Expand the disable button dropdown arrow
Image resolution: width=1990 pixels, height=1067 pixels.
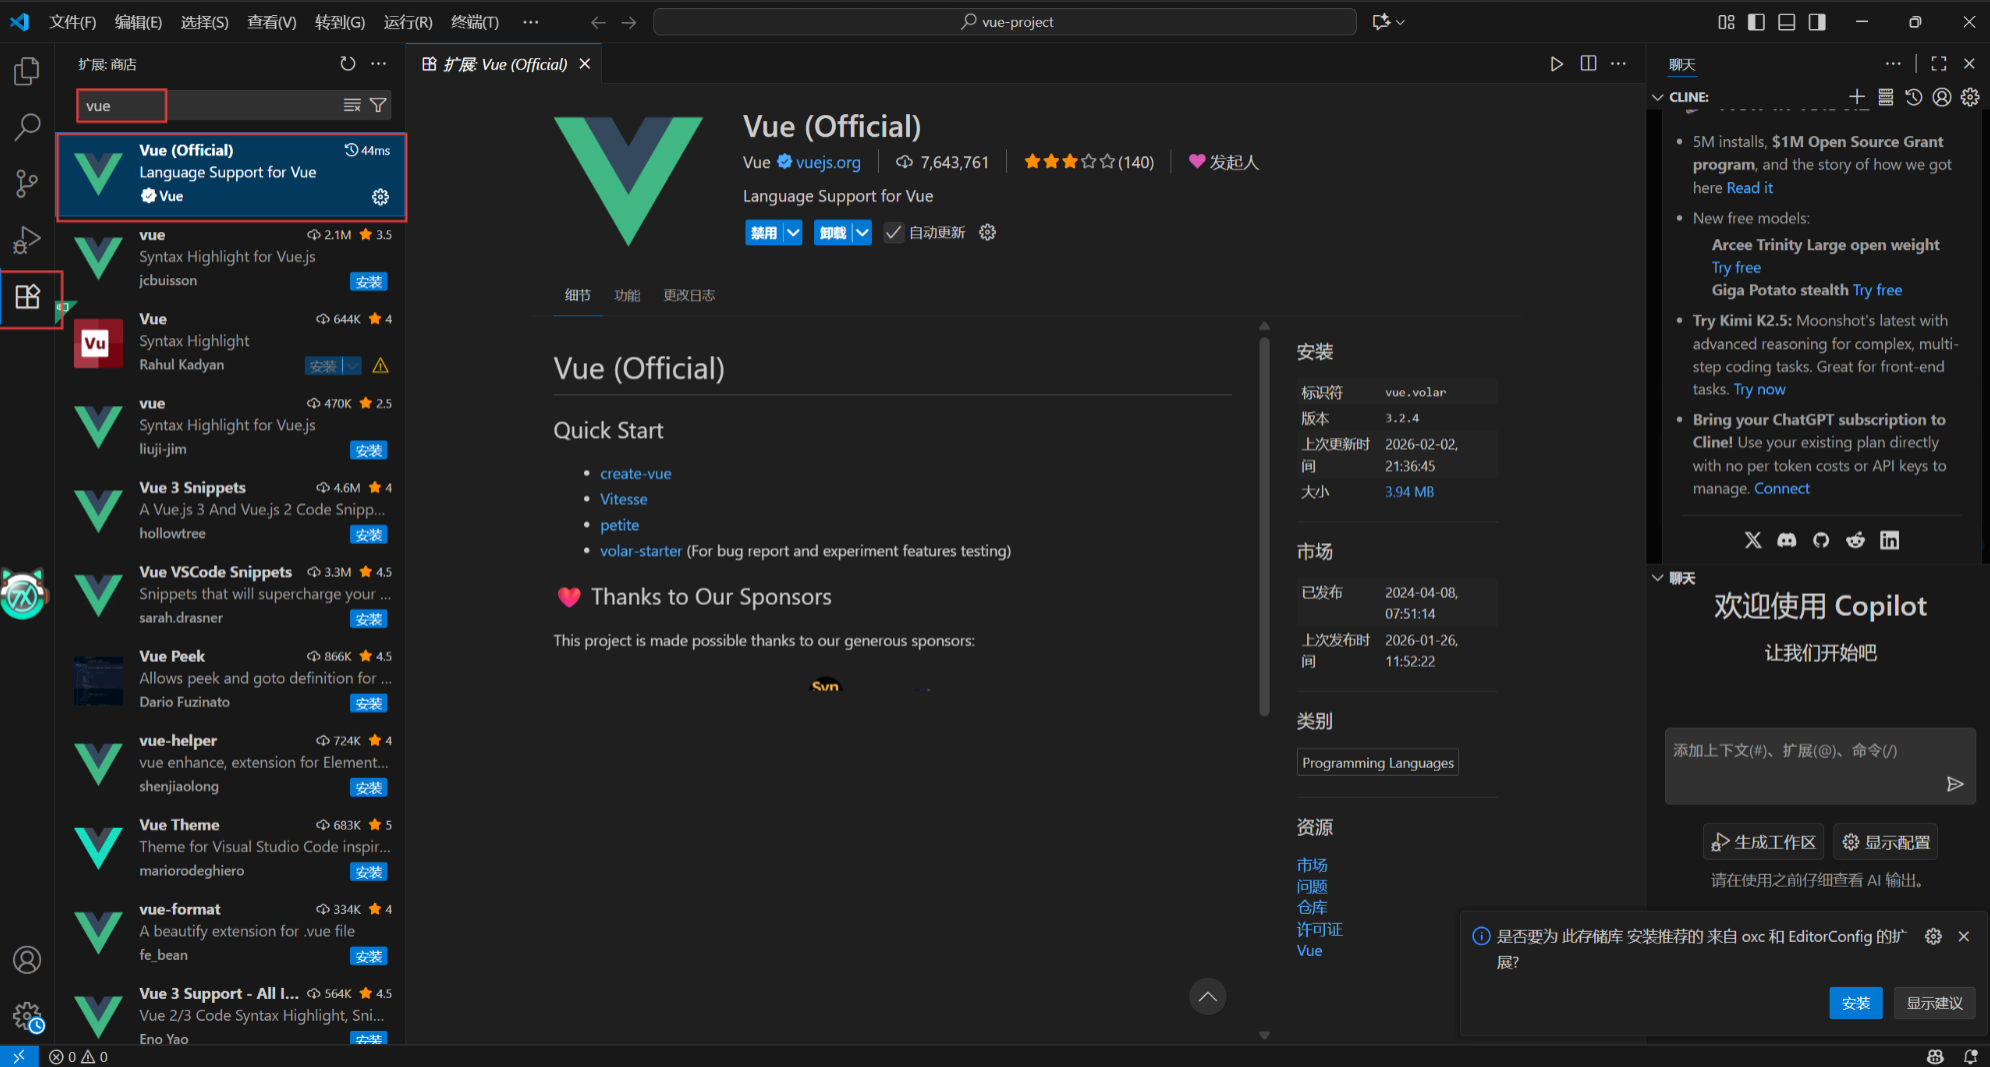pyautogui.click(x=793, y=232)
